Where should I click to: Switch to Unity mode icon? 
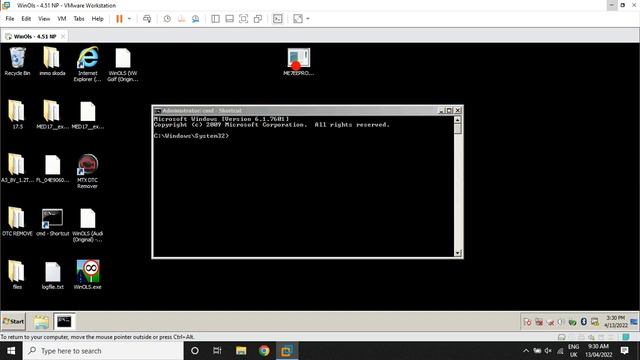[258, 19]
